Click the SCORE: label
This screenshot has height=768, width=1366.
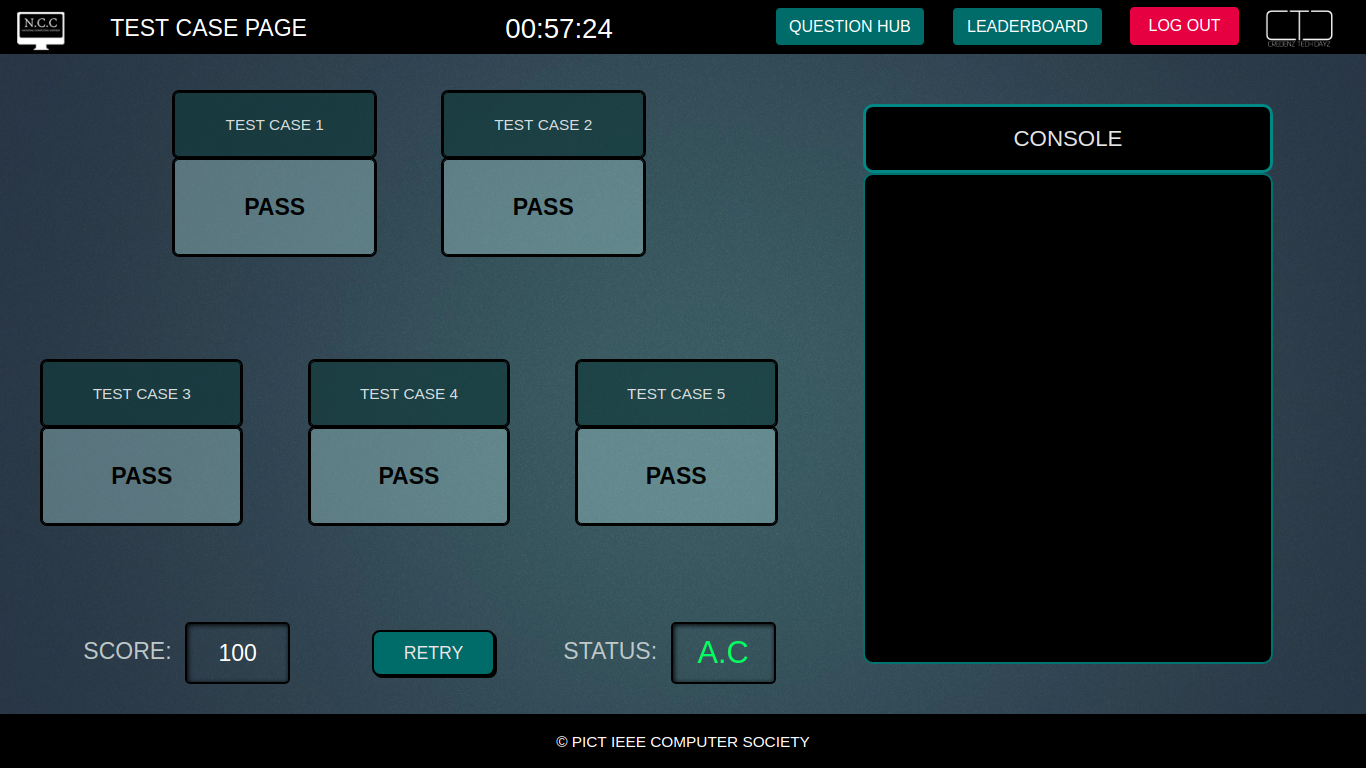click(x=127, y=651)
